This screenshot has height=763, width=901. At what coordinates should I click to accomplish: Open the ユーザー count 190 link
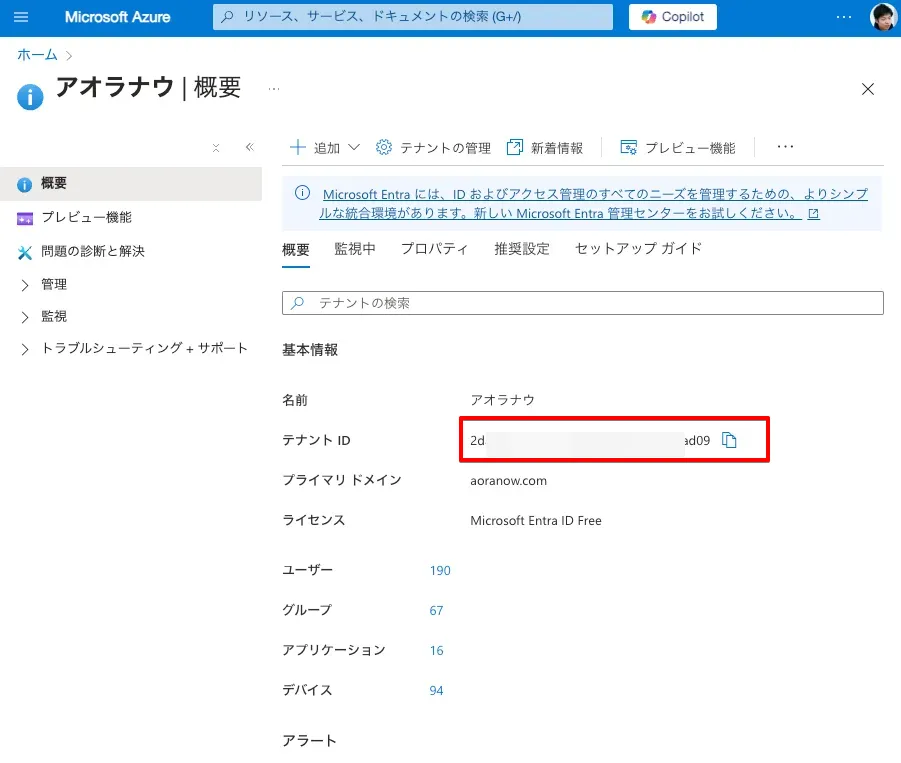[440, 571]
